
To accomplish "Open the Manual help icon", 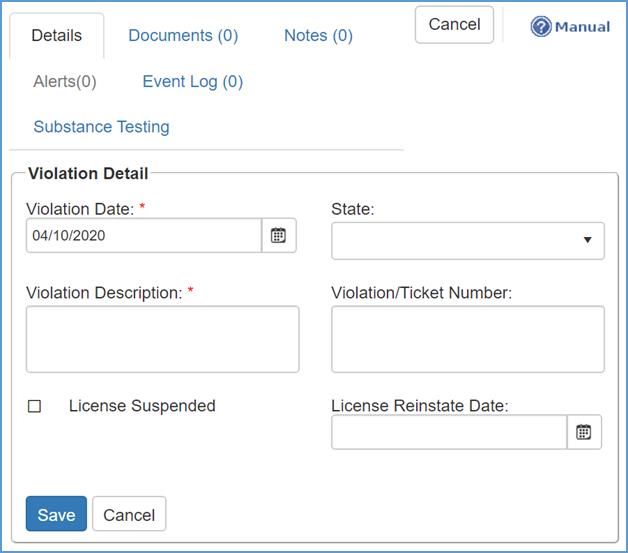I will [x=541, y=27].
